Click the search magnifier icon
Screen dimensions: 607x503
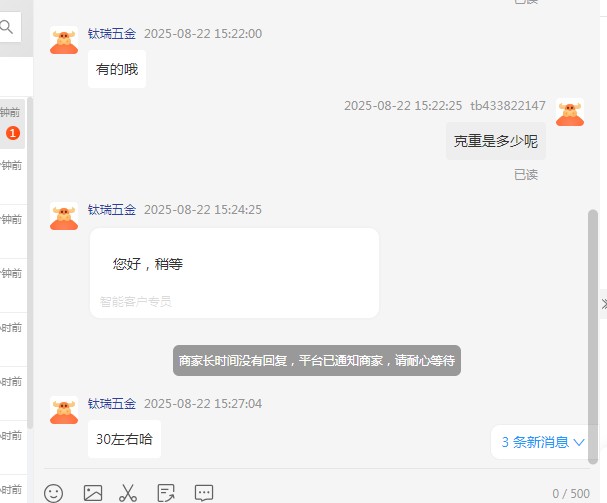pos(7,27)
